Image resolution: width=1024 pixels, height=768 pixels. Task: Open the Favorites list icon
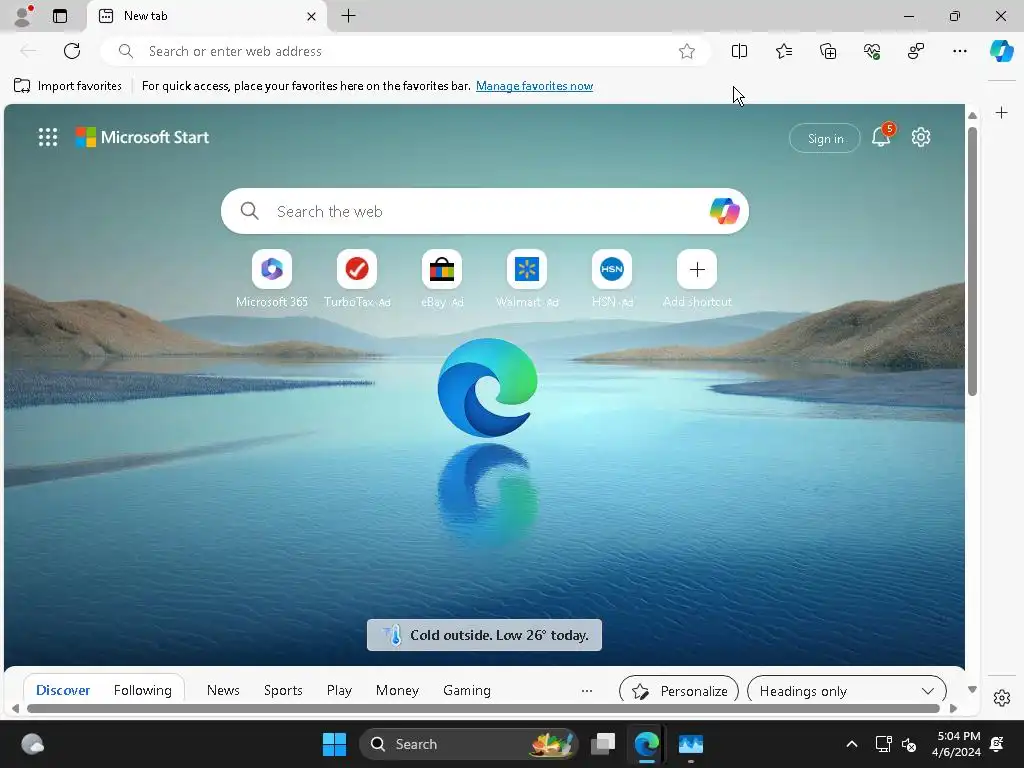pos(784,51)
